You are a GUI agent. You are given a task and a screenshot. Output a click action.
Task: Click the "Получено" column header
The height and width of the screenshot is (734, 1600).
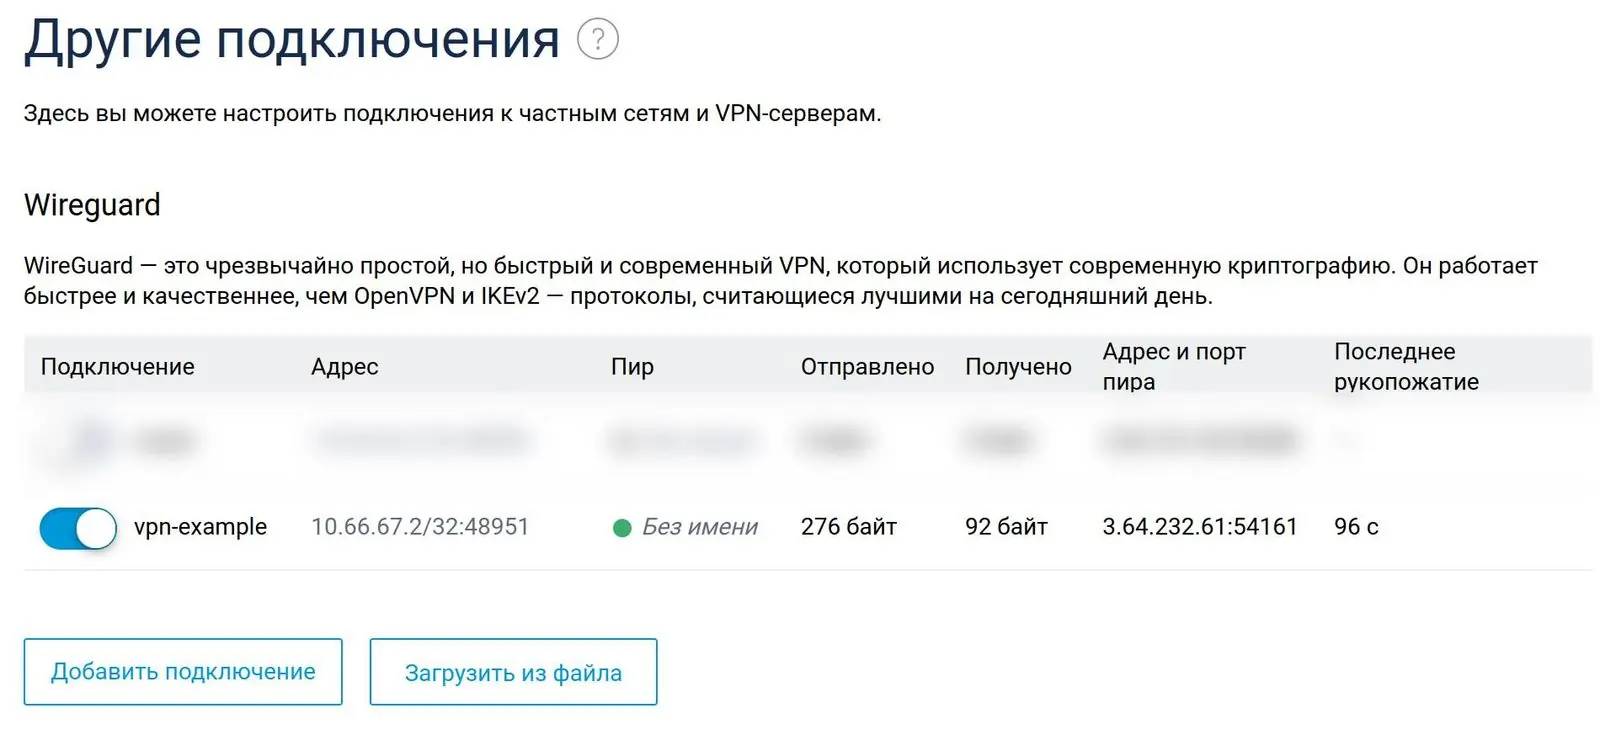click(1018, 367)
